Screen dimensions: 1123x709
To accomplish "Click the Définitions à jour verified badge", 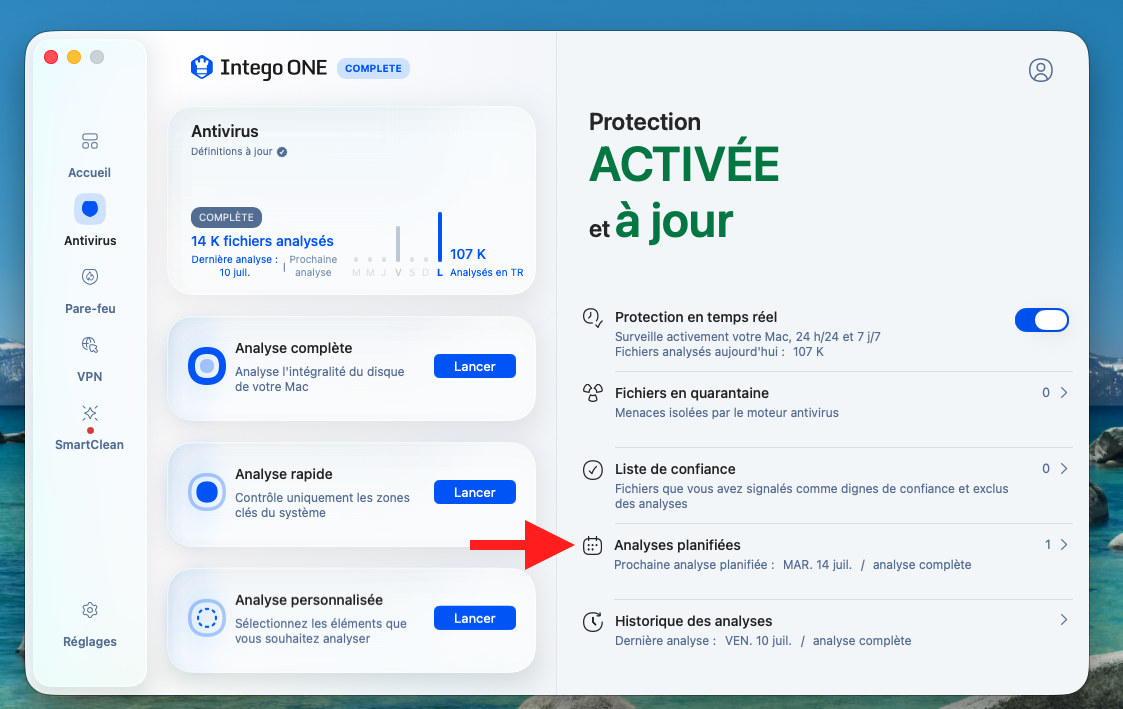I will [x=282, y=152].
